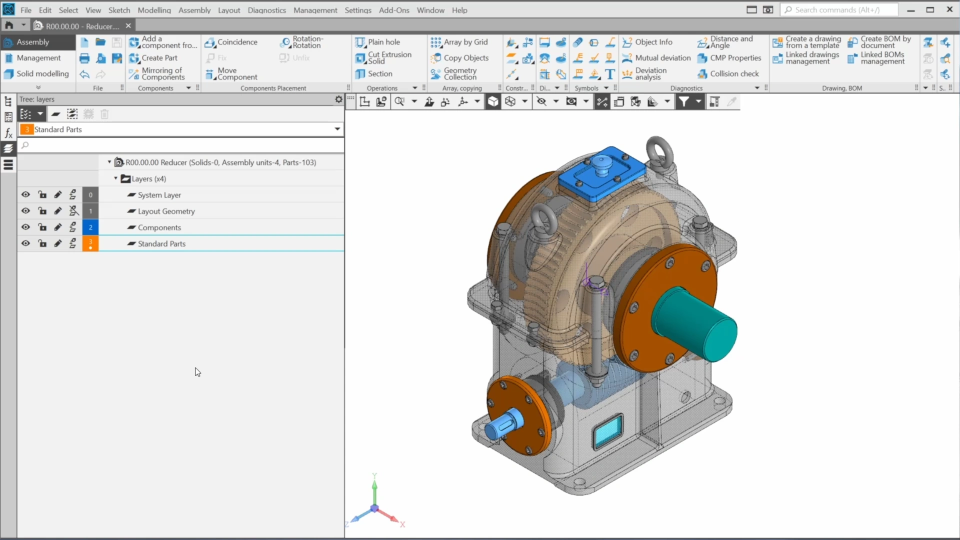Click the Section operation icon

pos(373,74)
